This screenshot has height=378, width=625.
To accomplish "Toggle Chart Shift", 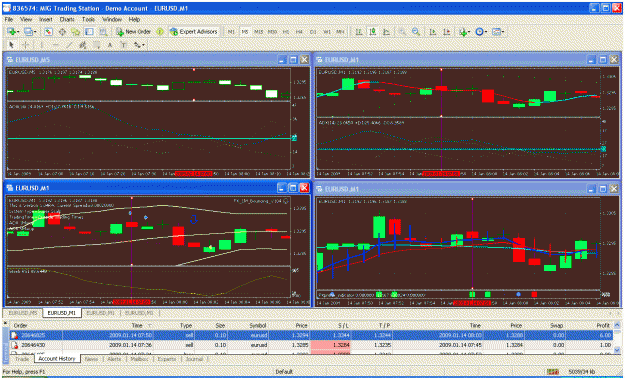I will [x=446, y=32].
